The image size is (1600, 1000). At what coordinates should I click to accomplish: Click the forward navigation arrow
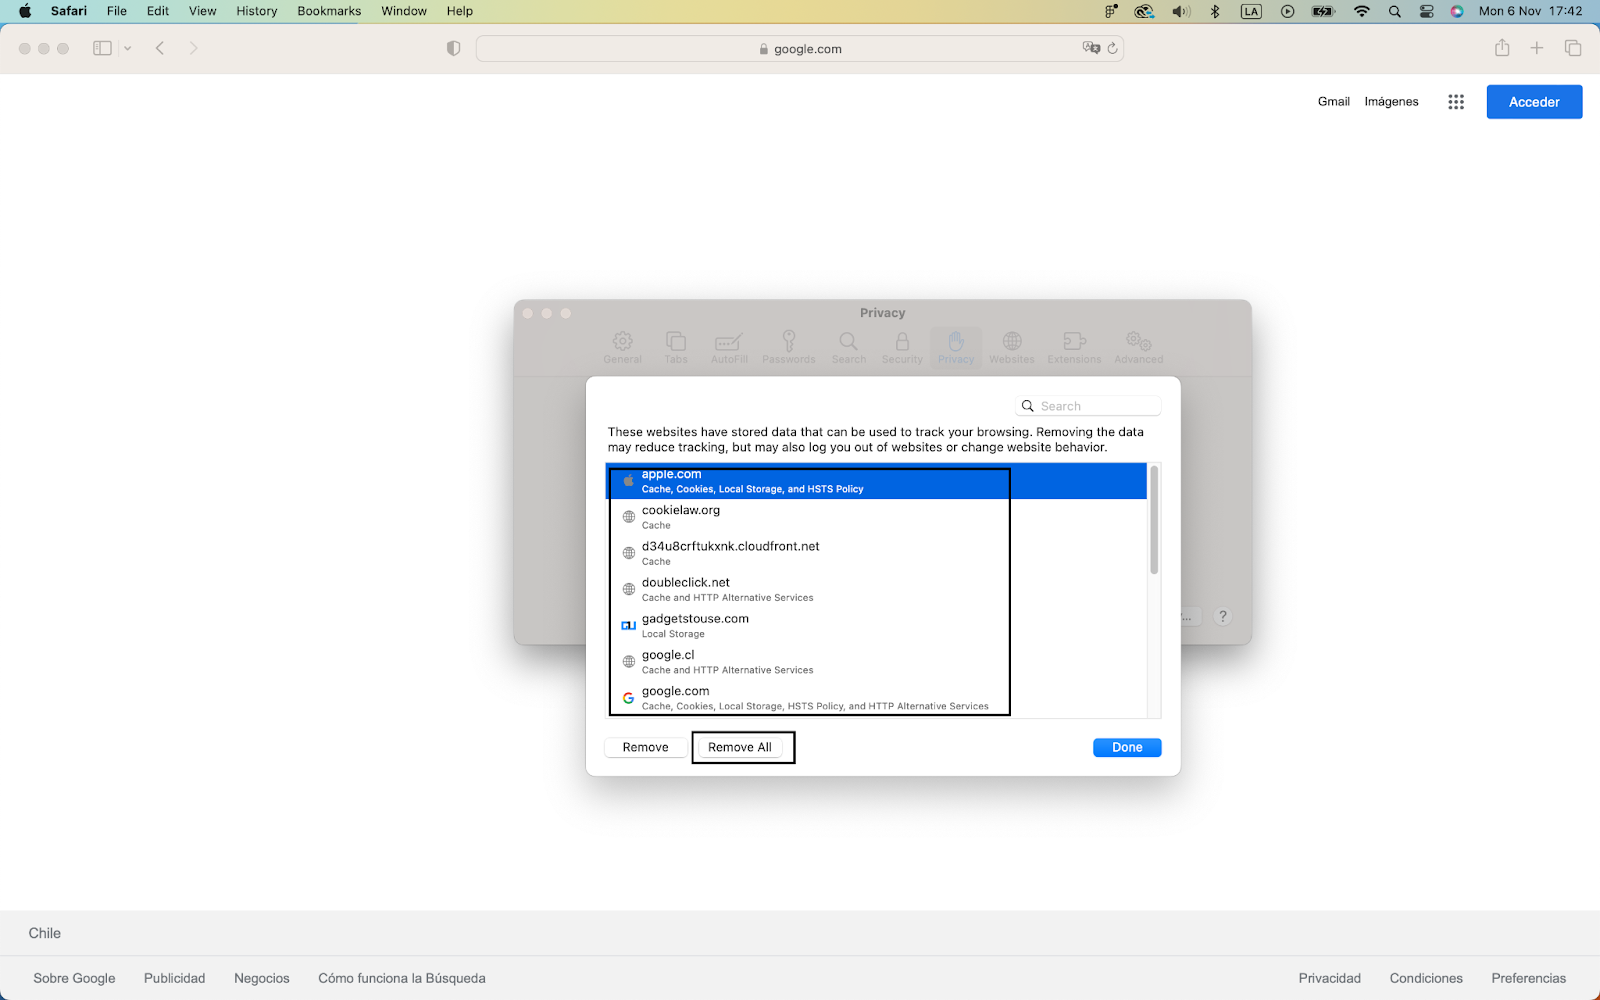(x=193, y=48)
